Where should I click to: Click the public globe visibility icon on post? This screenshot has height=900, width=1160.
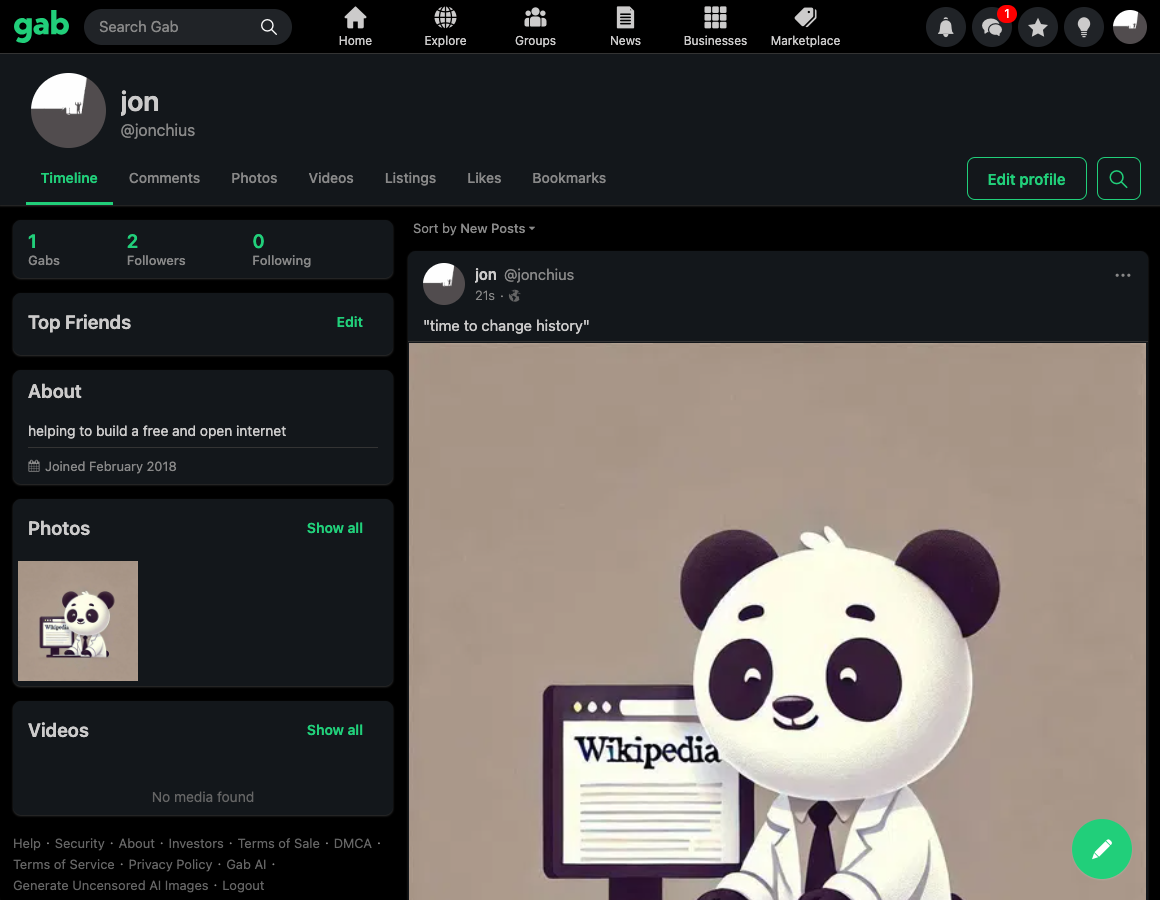point(515,296)
